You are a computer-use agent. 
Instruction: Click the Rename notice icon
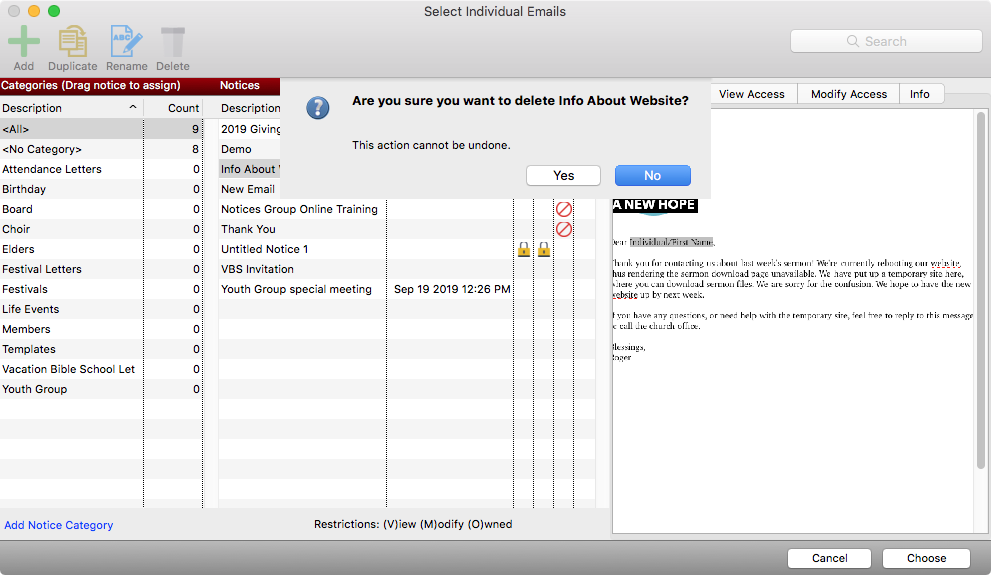point(126,43)
